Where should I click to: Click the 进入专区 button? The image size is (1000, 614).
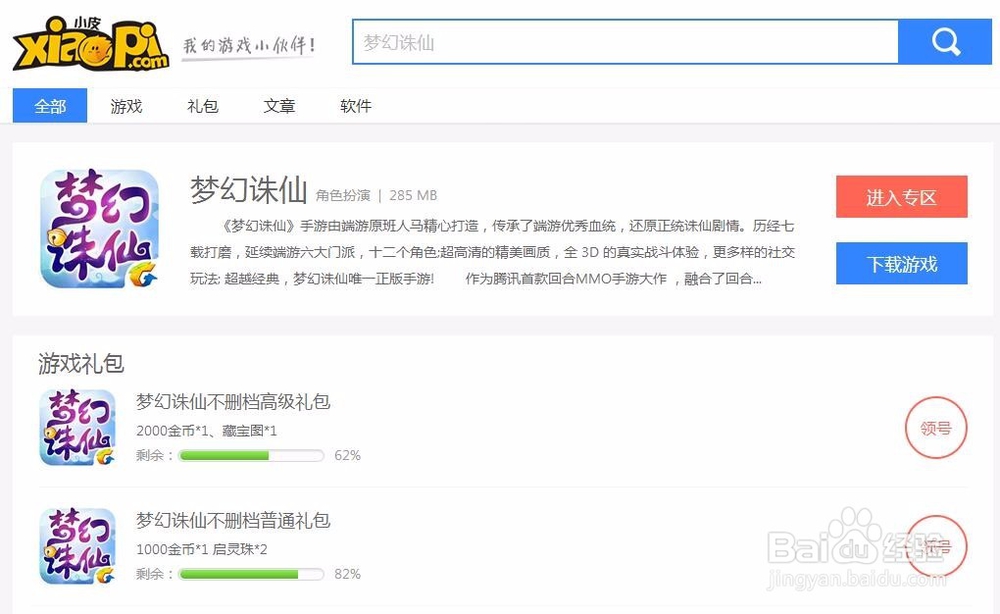901,197
